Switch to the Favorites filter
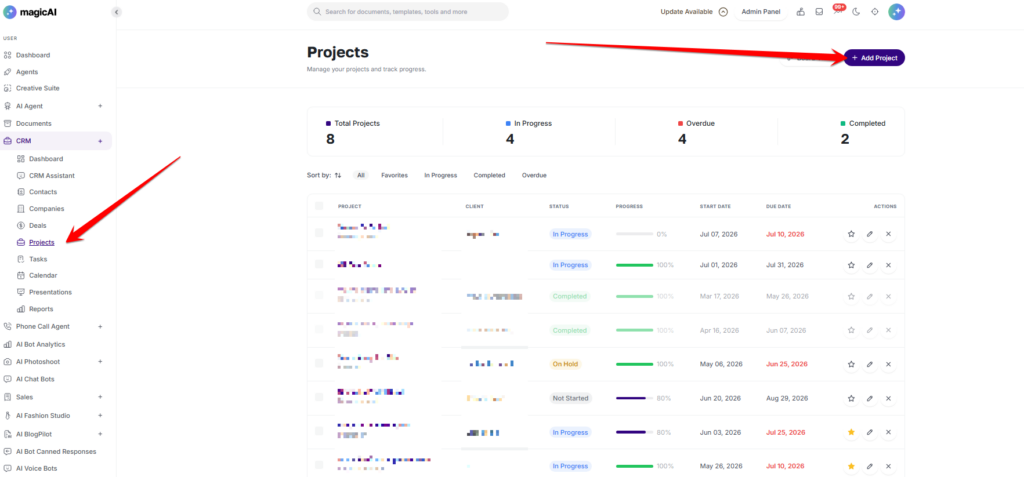Image resolution: width=1024 pixels, height=477 pixels. (x=394, y=175)
